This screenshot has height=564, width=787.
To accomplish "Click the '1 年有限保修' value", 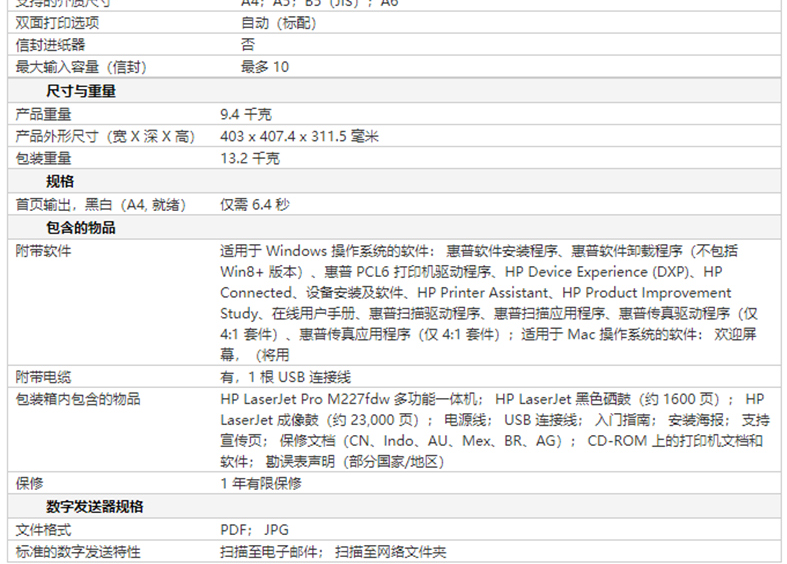I will click(261, 484).
